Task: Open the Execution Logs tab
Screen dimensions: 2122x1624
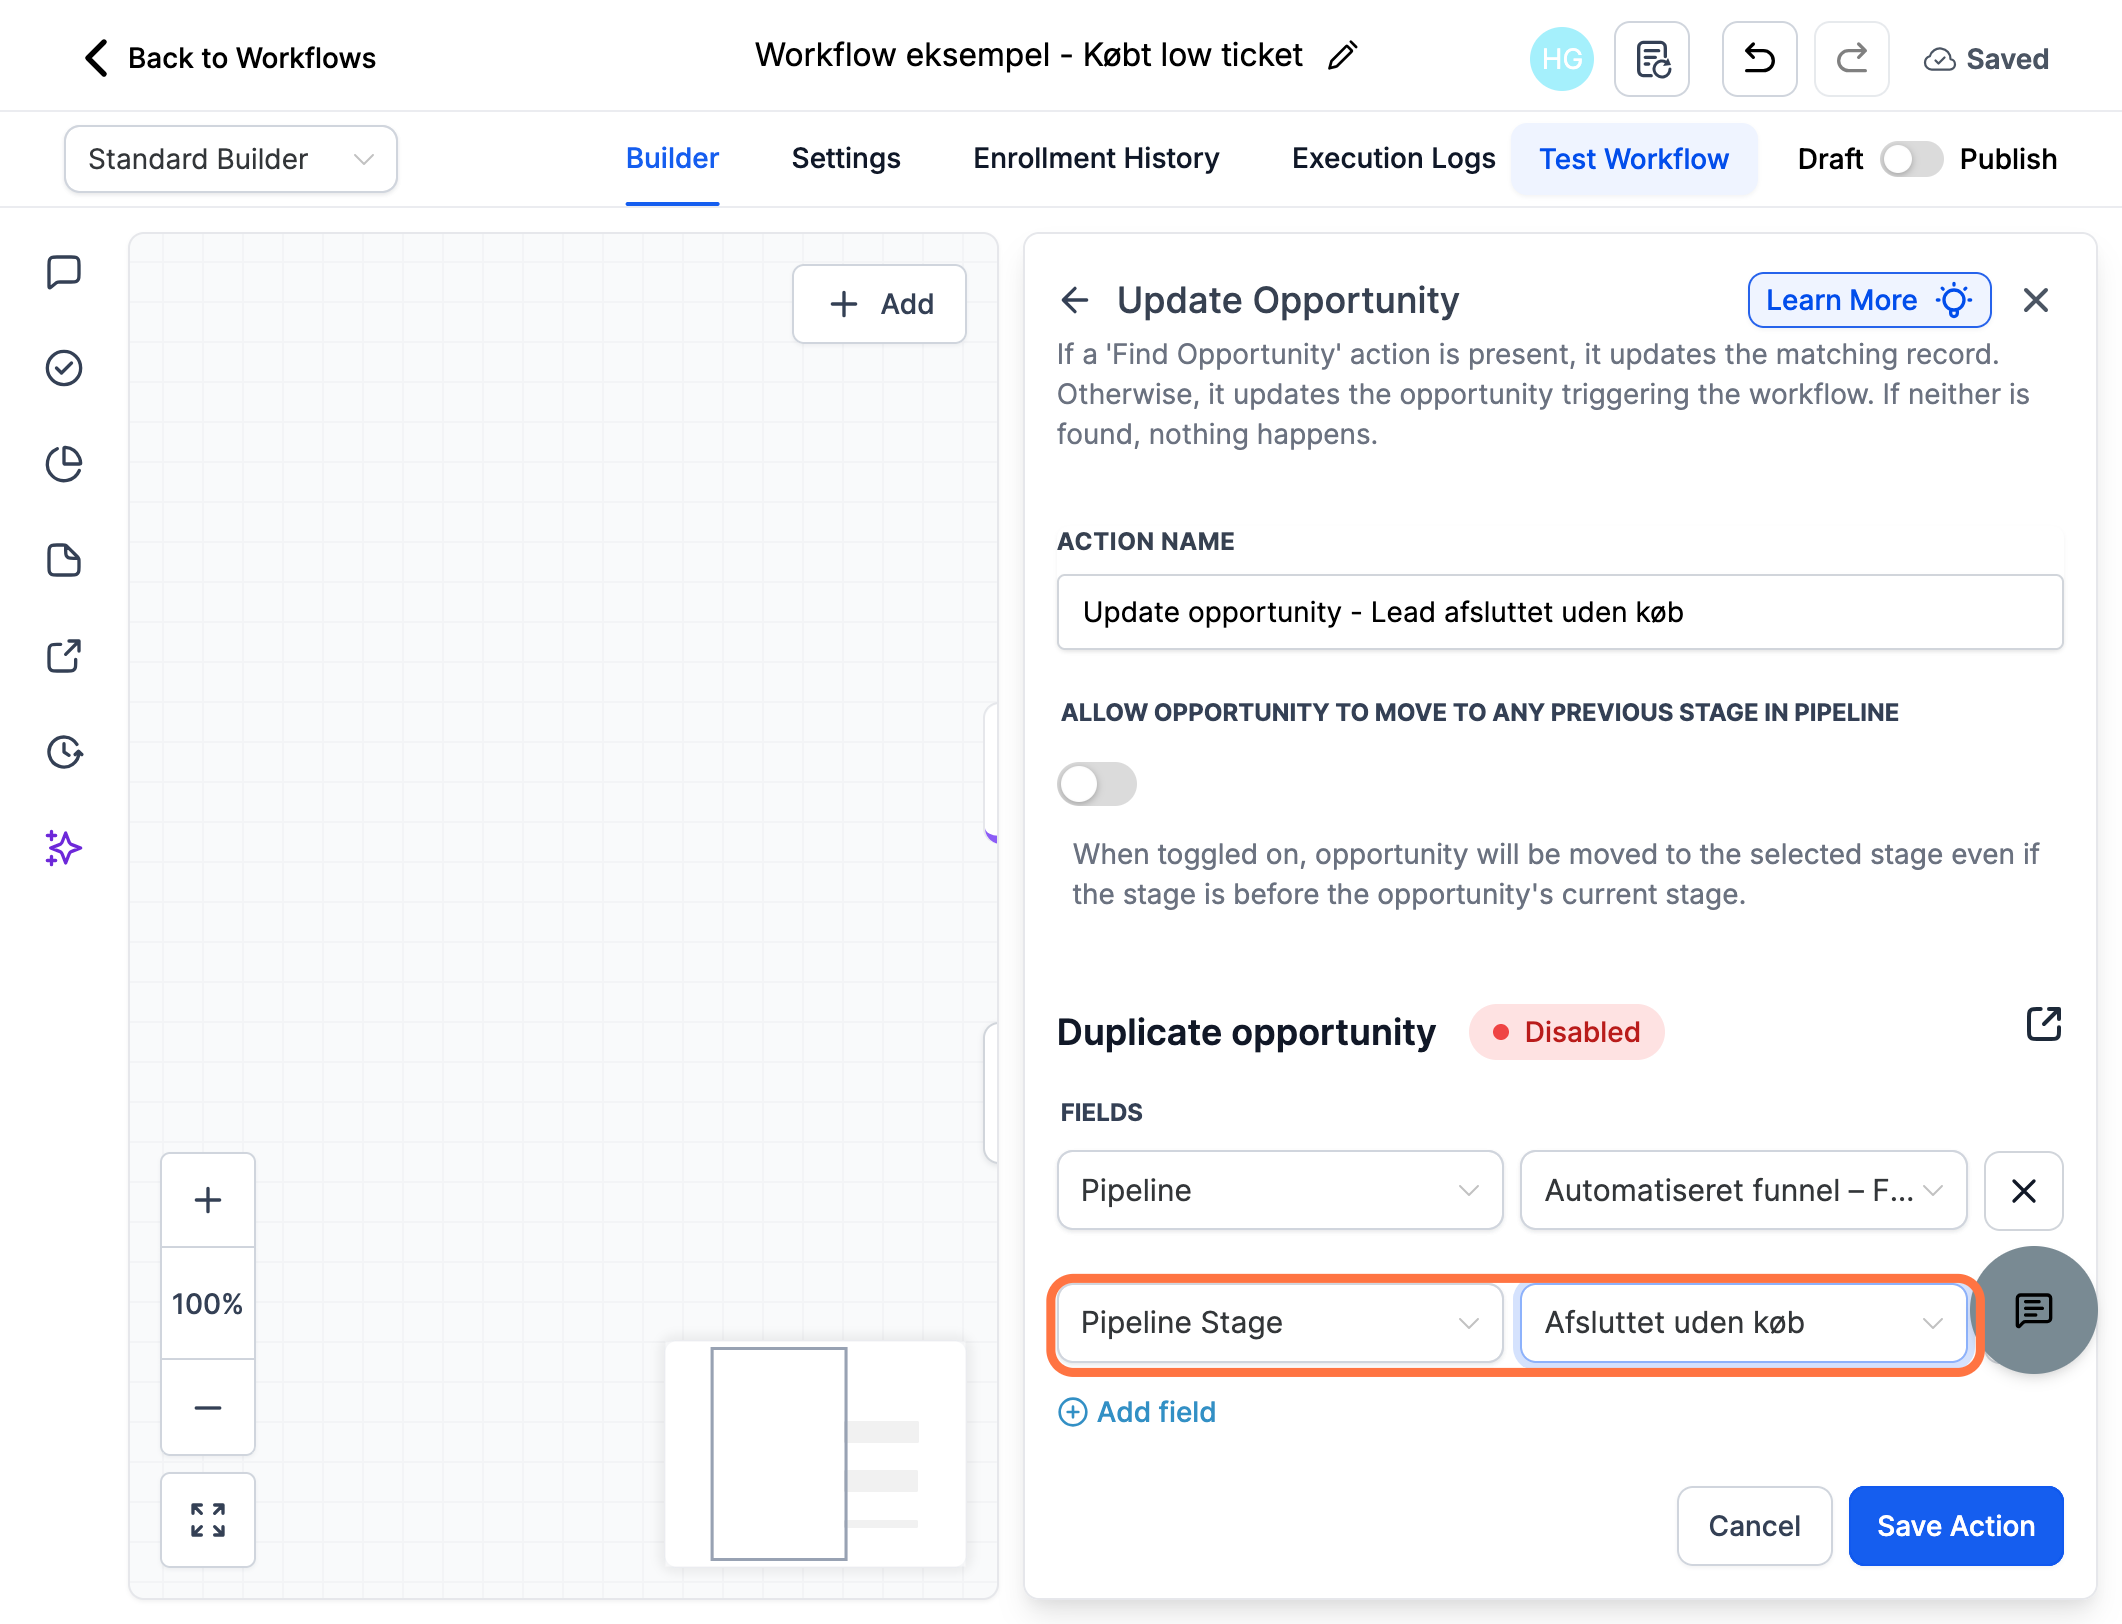Action: tap(1393, 159)
